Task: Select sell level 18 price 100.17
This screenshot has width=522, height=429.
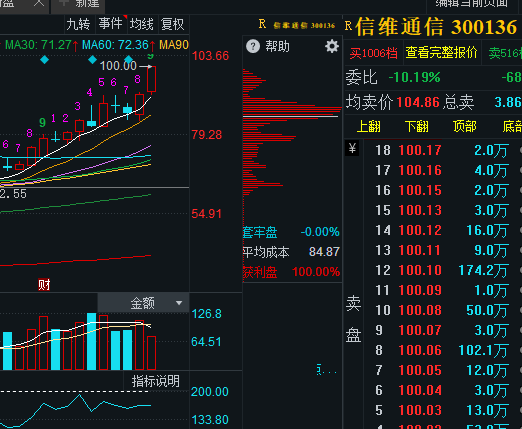Action: click(x=420, y=150)
